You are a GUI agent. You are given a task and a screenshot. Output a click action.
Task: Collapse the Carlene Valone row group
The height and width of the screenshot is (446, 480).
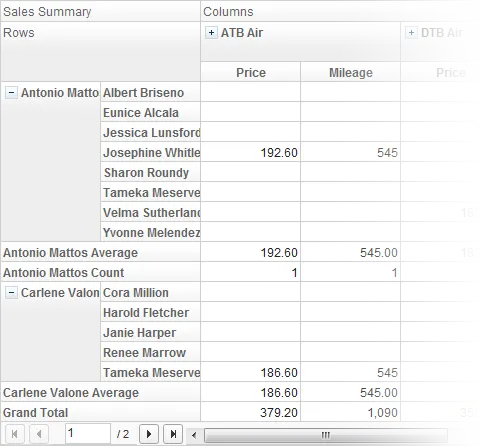tap(11, 293)
